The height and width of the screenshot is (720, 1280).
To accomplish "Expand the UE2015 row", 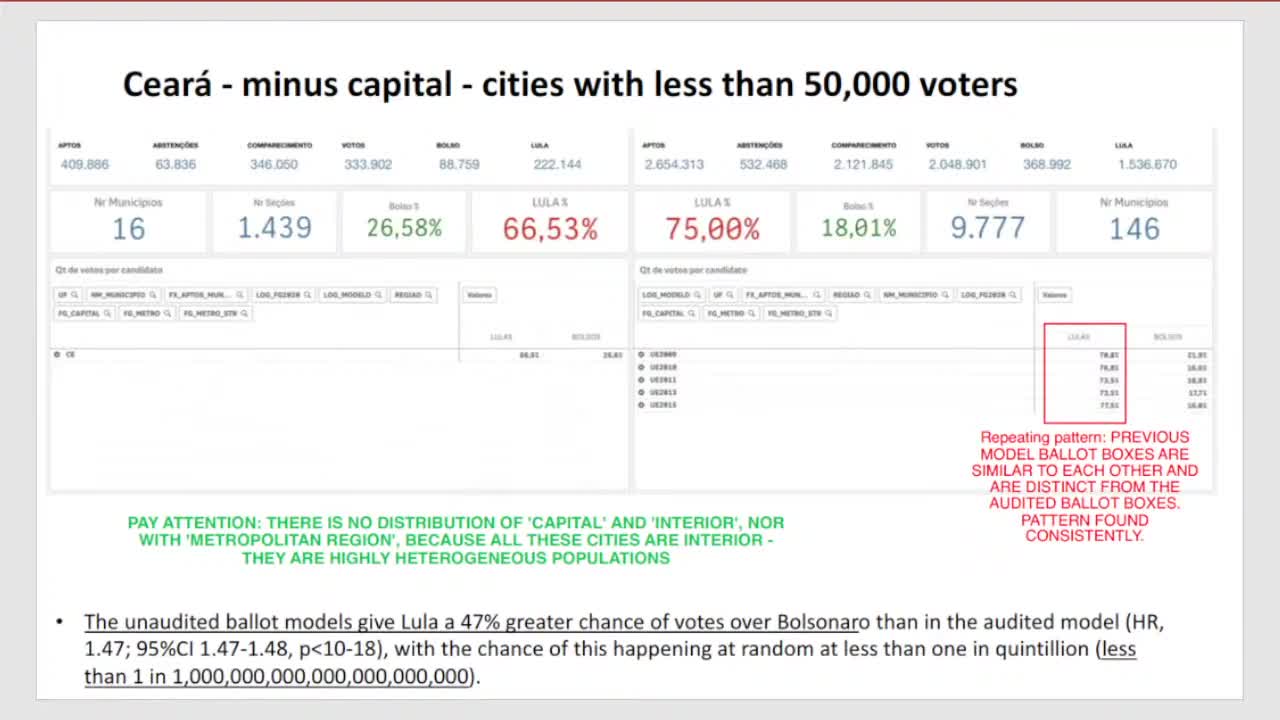I will click(x=641, y=405).
